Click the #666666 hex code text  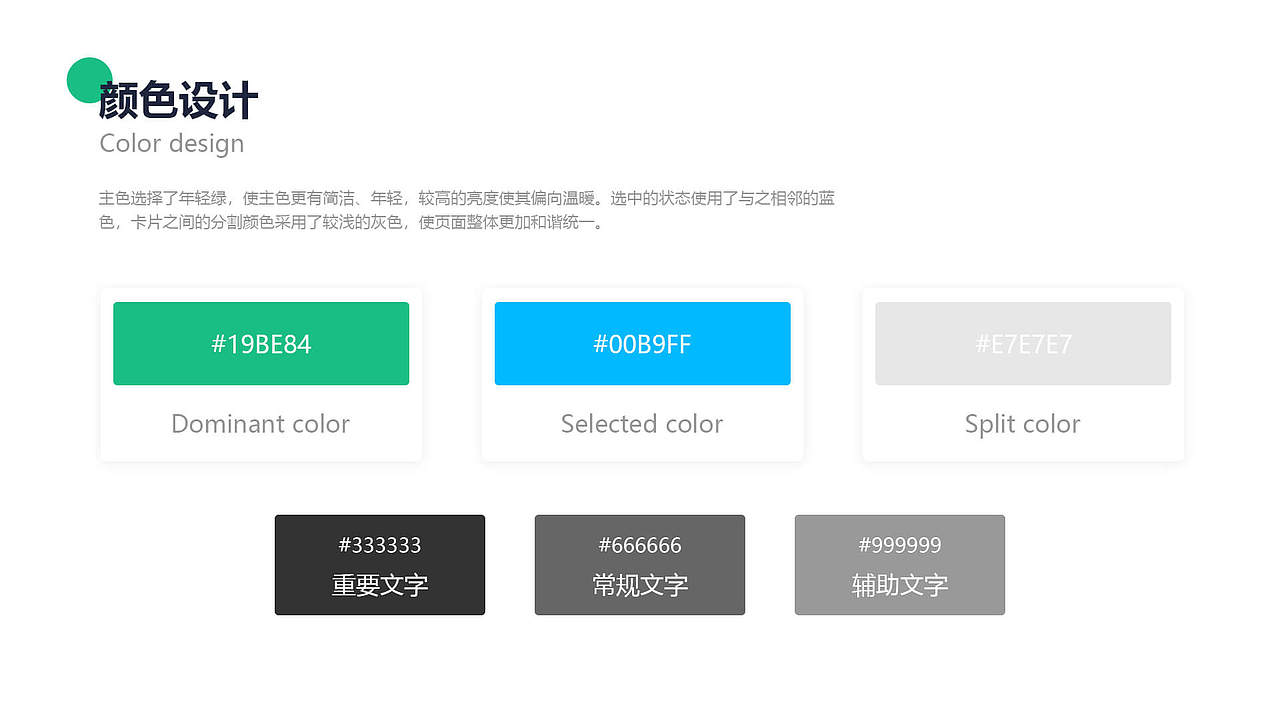click(x=640, y=545)
